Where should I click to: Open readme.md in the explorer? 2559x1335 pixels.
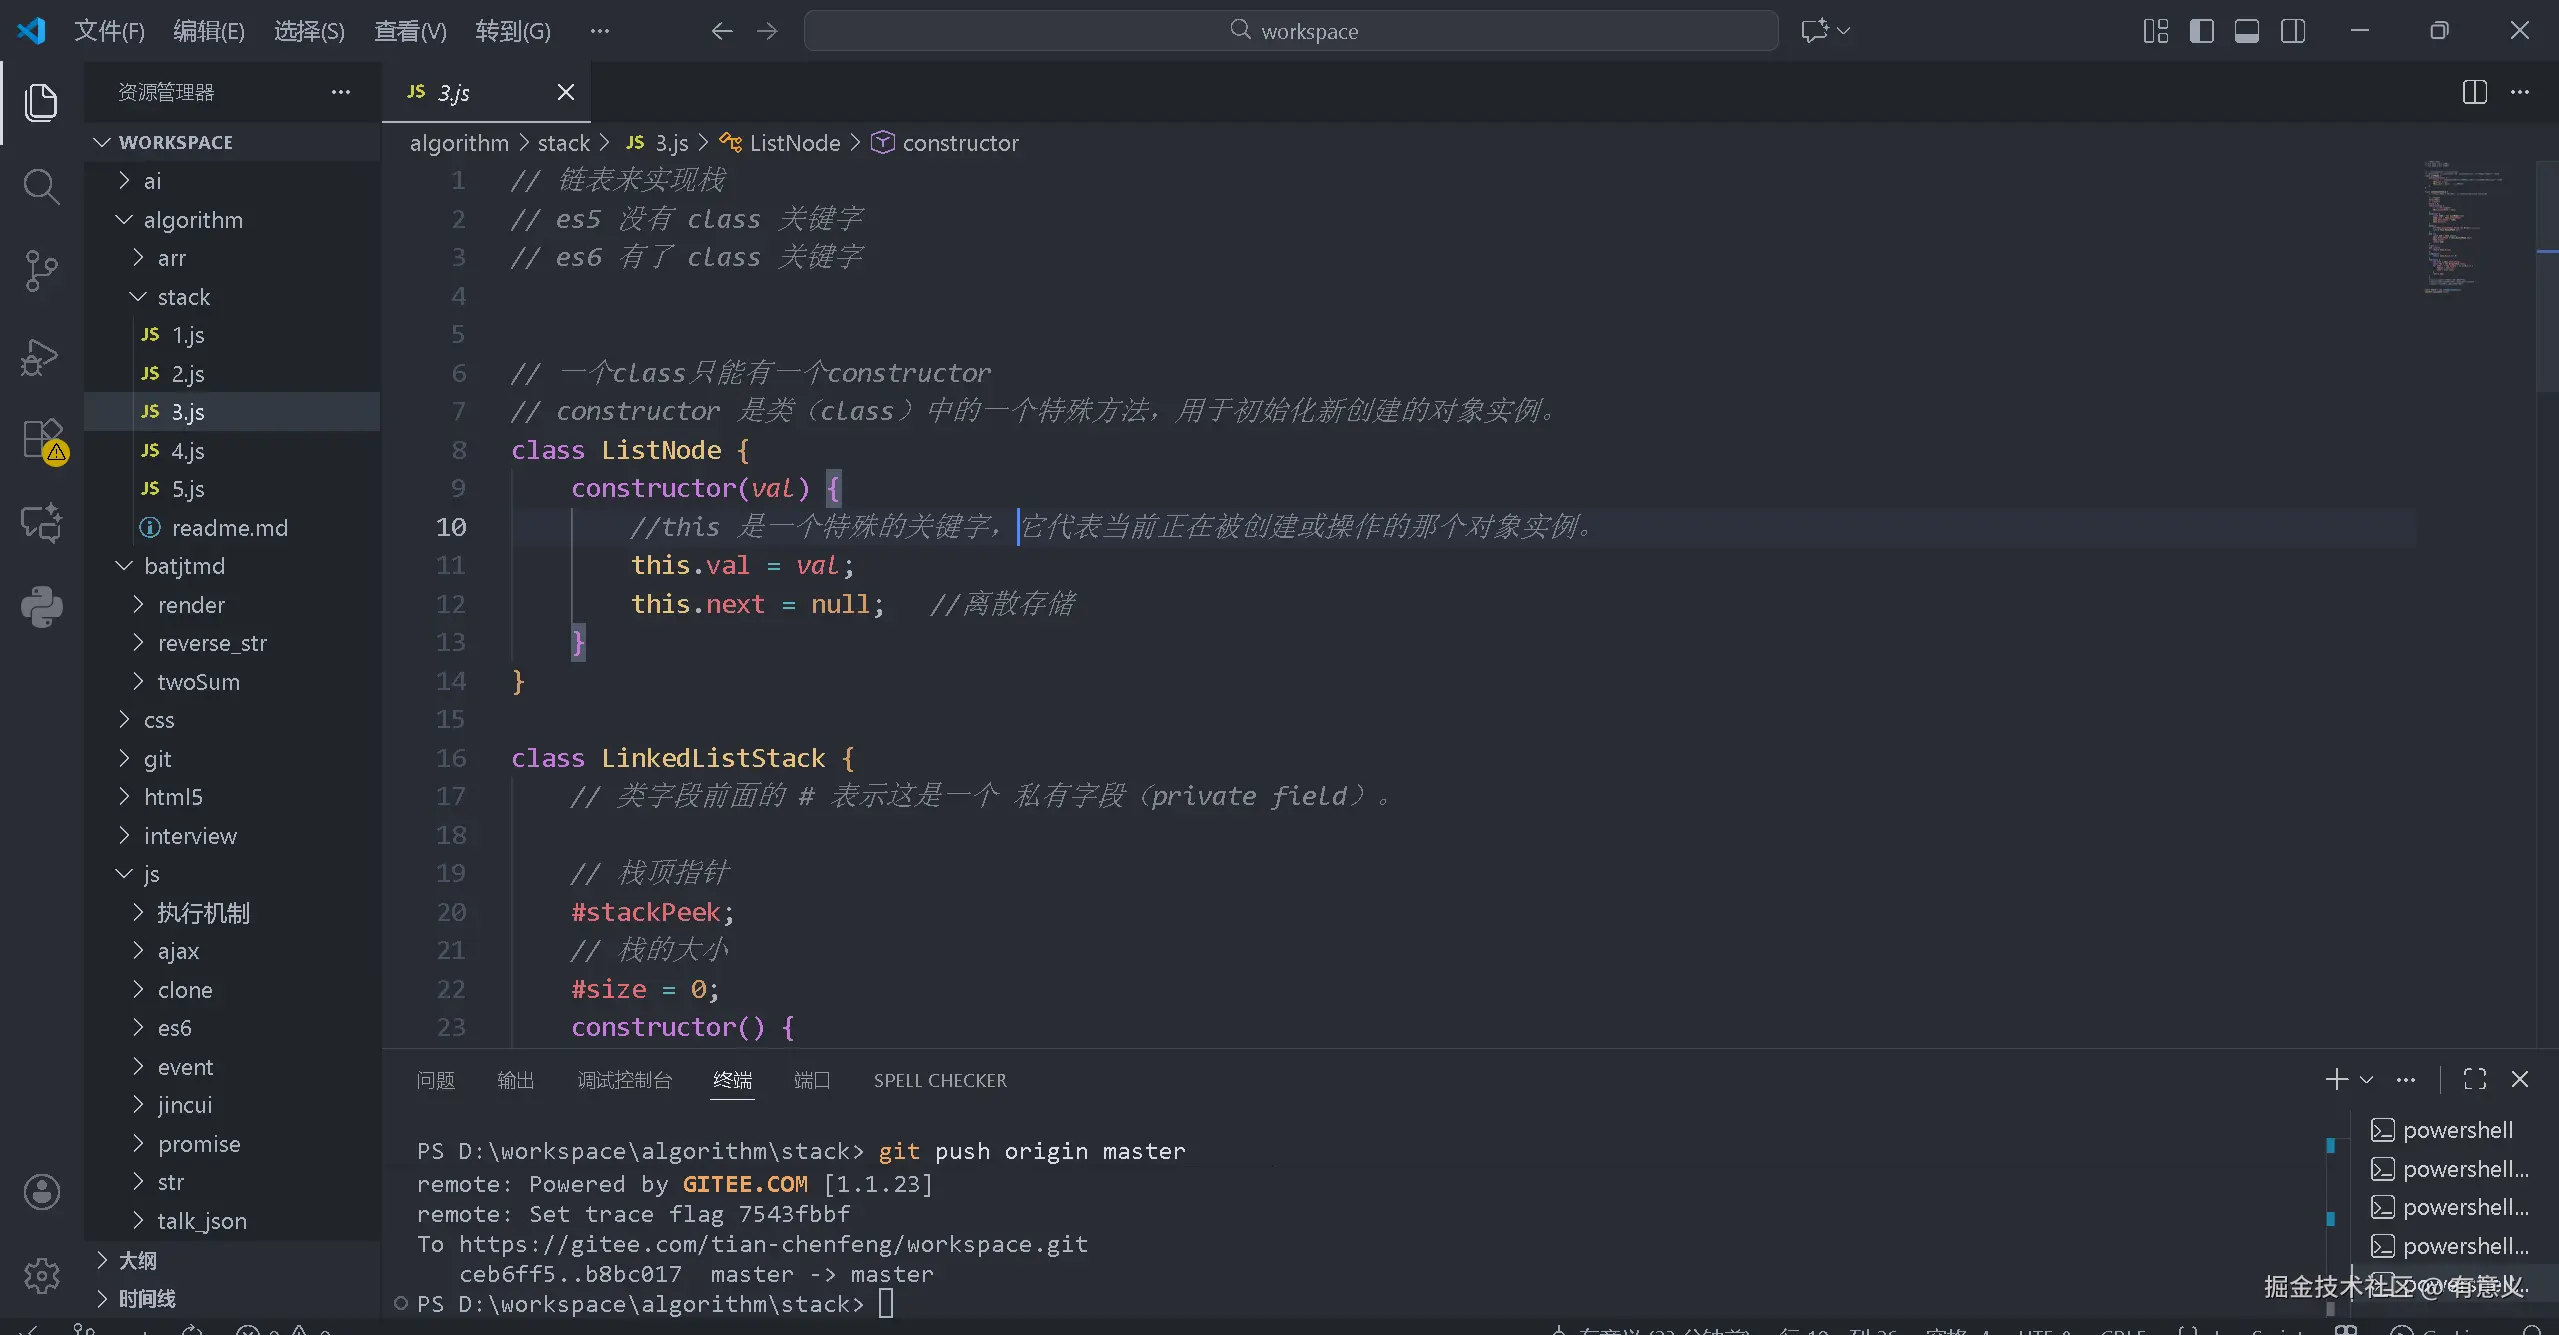[229, 528]
